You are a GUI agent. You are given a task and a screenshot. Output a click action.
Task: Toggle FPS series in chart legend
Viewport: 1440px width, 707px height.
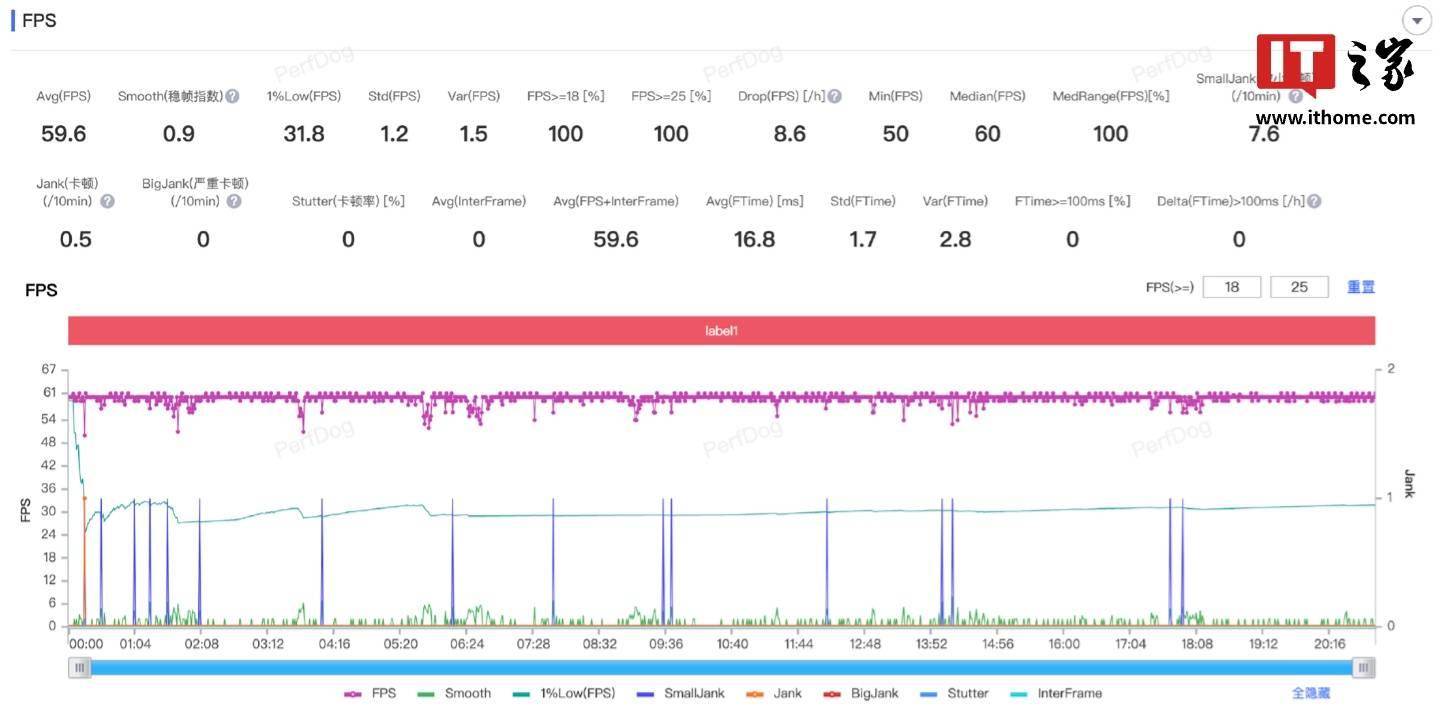[x=370, y=693]
